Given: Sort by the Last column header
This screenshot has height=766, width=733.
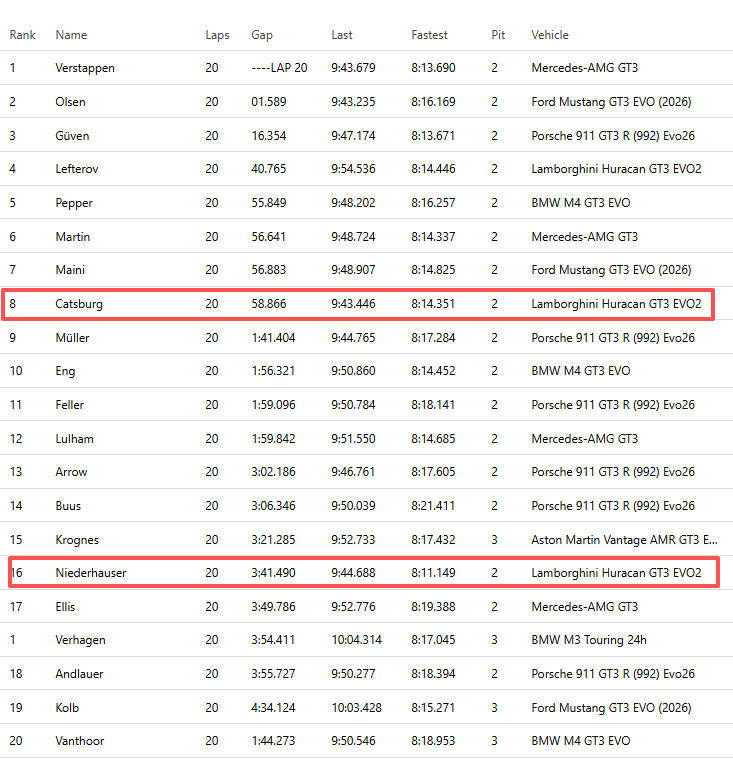Looking at the screenshot, I should click(x=342, y=35).
